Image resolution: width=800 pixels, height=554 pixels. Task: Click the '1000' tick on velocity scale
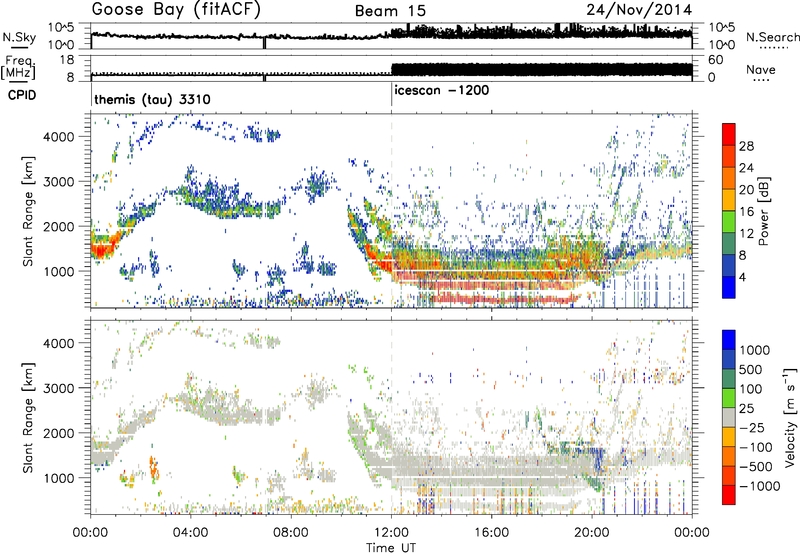(x=754, y=350)
